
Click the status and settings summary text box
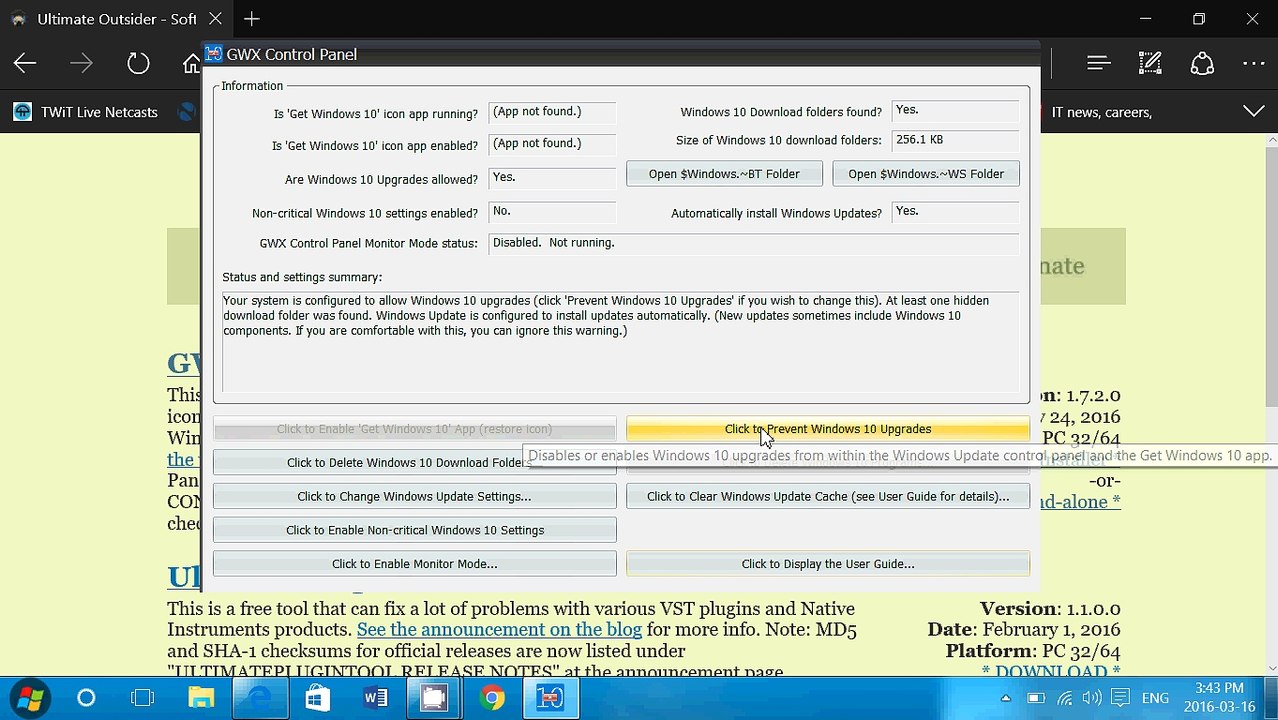621,342
